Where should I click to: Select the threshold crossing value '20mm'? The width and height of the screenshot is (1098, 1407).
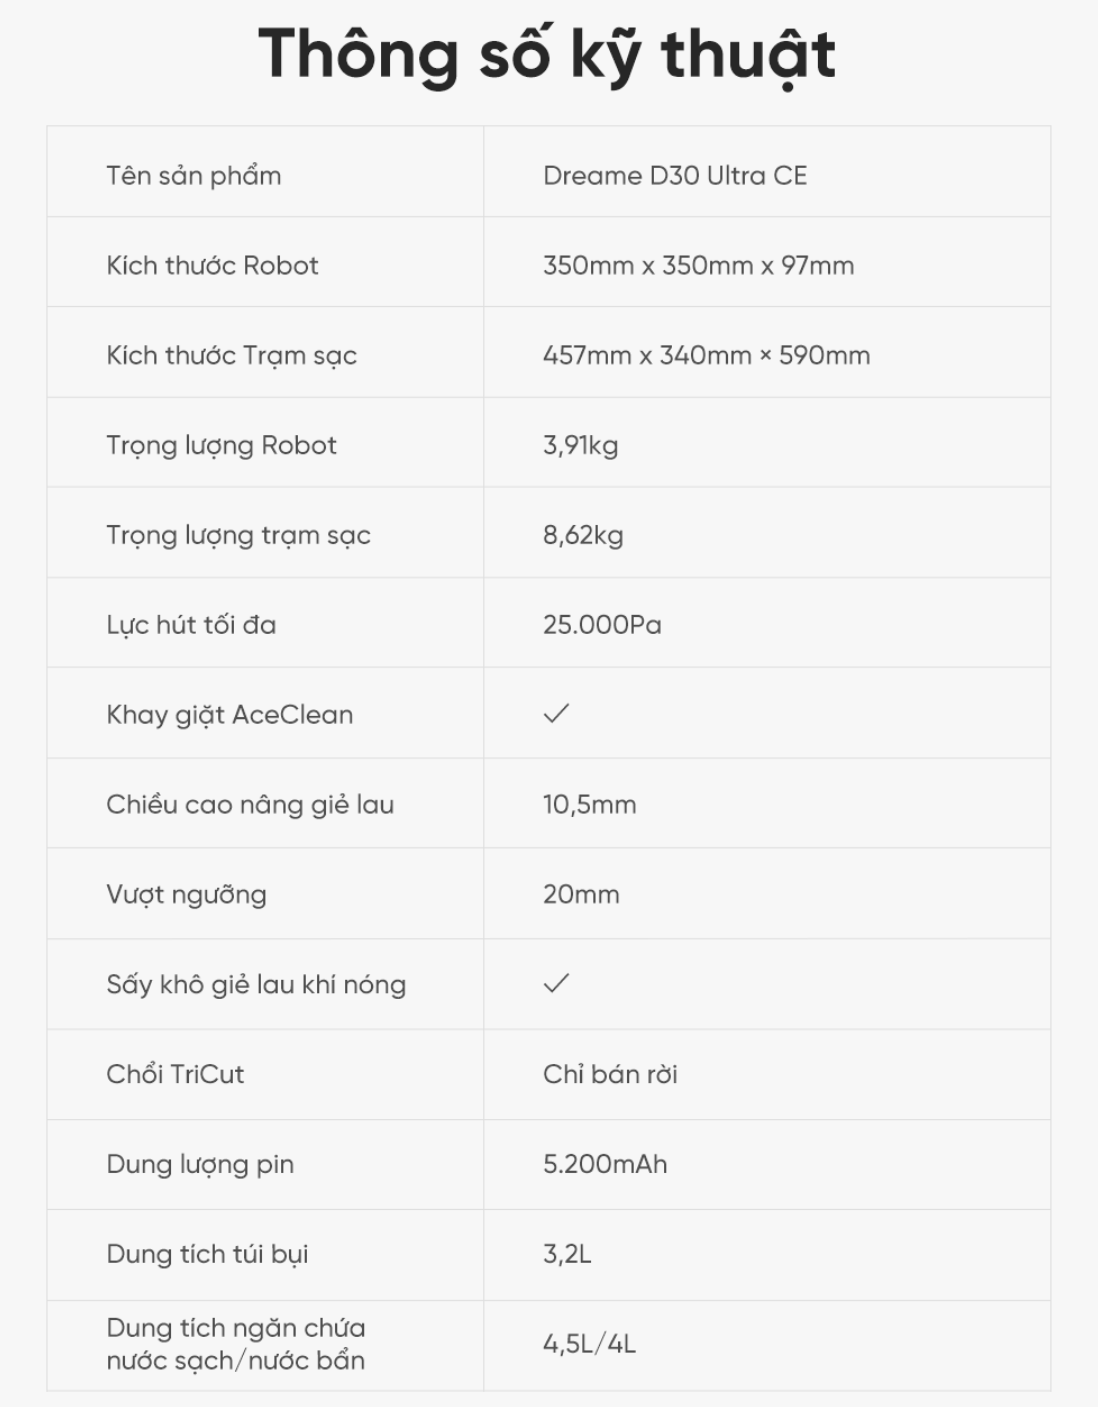(x=581, y=895)
